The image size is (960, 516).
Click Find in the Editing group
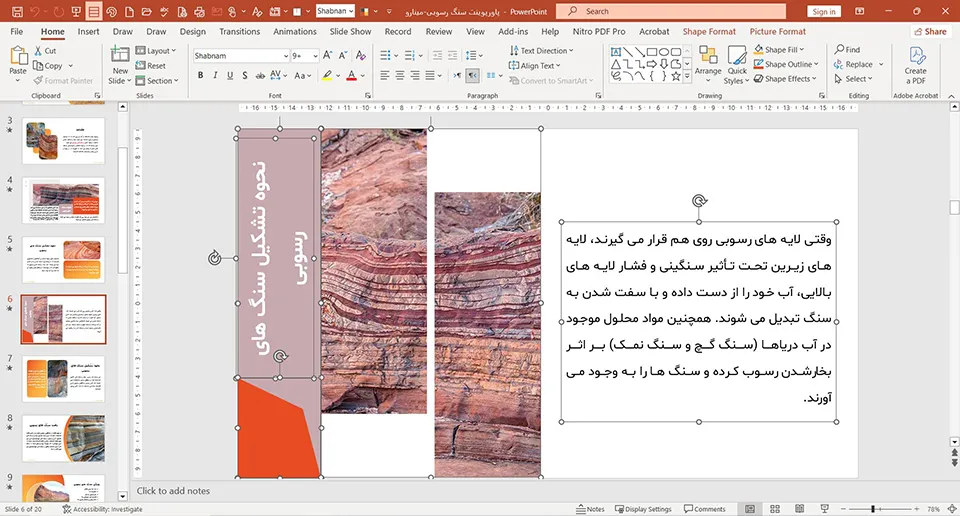[847, 50]
